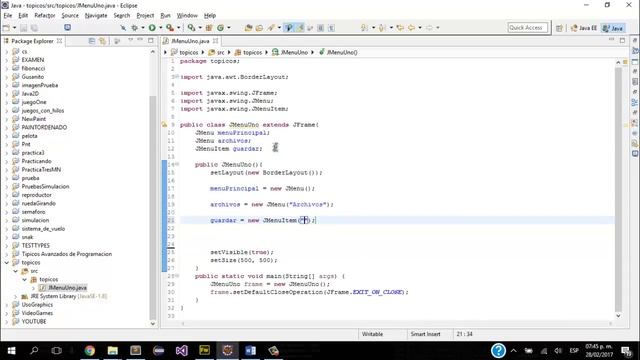Fold the main method at line 28
Screen dimensions: 640x360
click(177, 276)
